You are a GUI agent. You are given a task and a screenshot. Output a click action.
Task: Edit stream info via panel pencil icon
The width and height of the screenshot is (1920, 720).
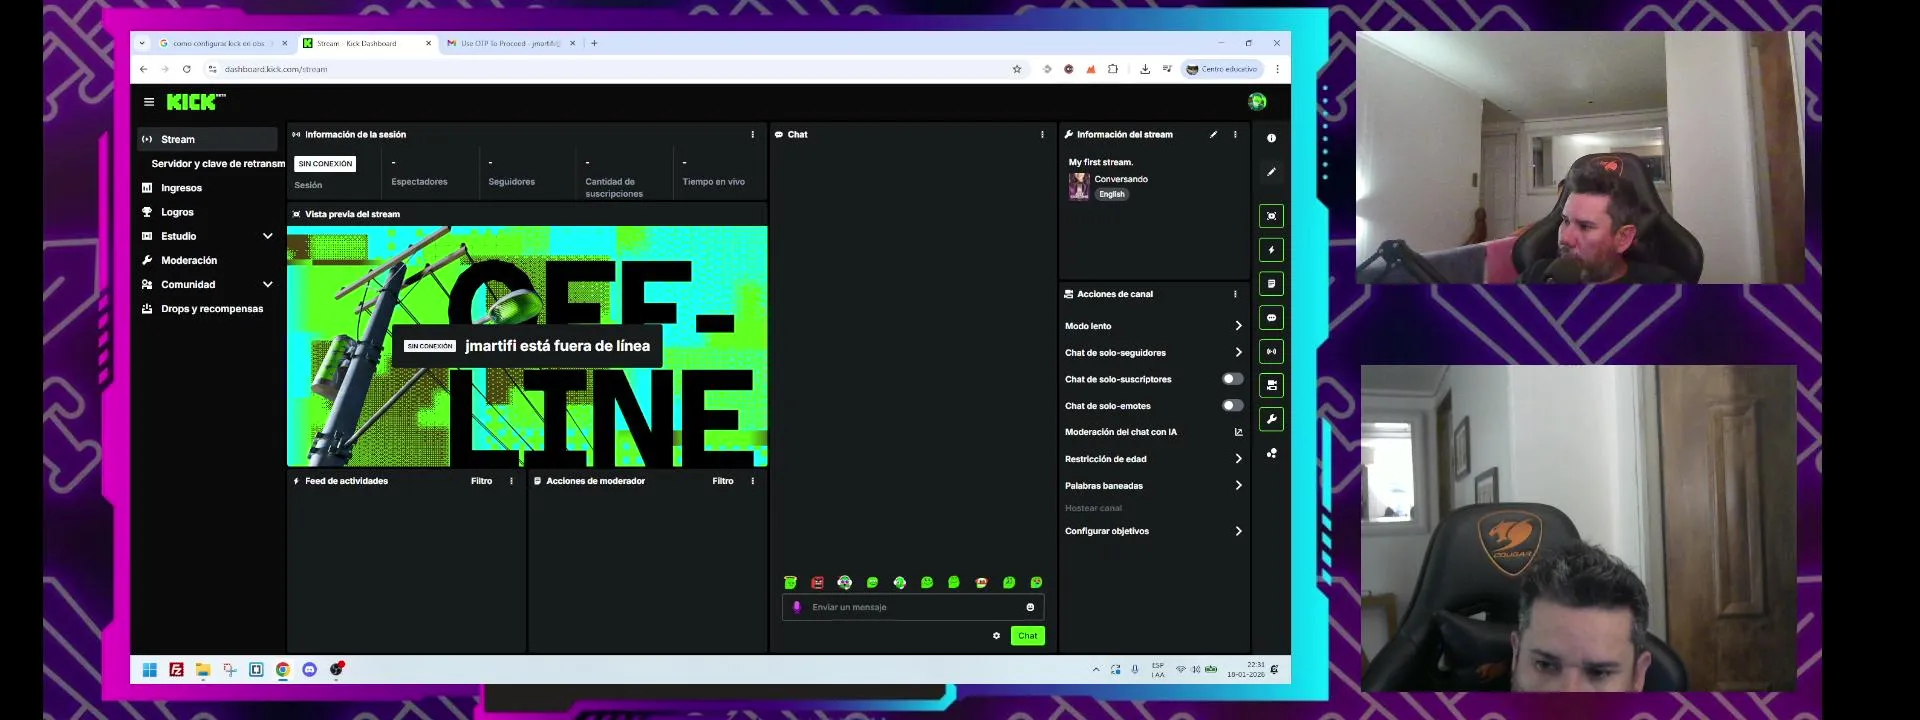click(x=1213, y=134)
